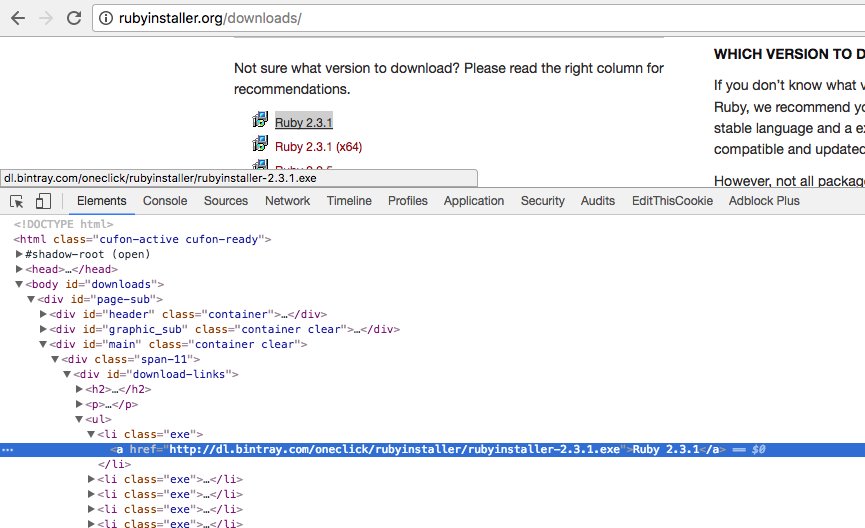Switch to the Timeline tab
The image size is (865, 528).
(349, 201)
